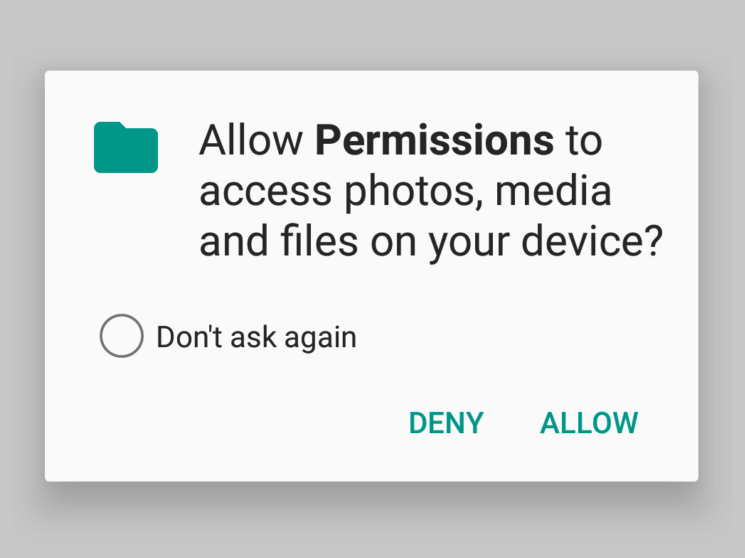Tap the DENY button
Screen dimensions: 745x558
click(446, 423)
